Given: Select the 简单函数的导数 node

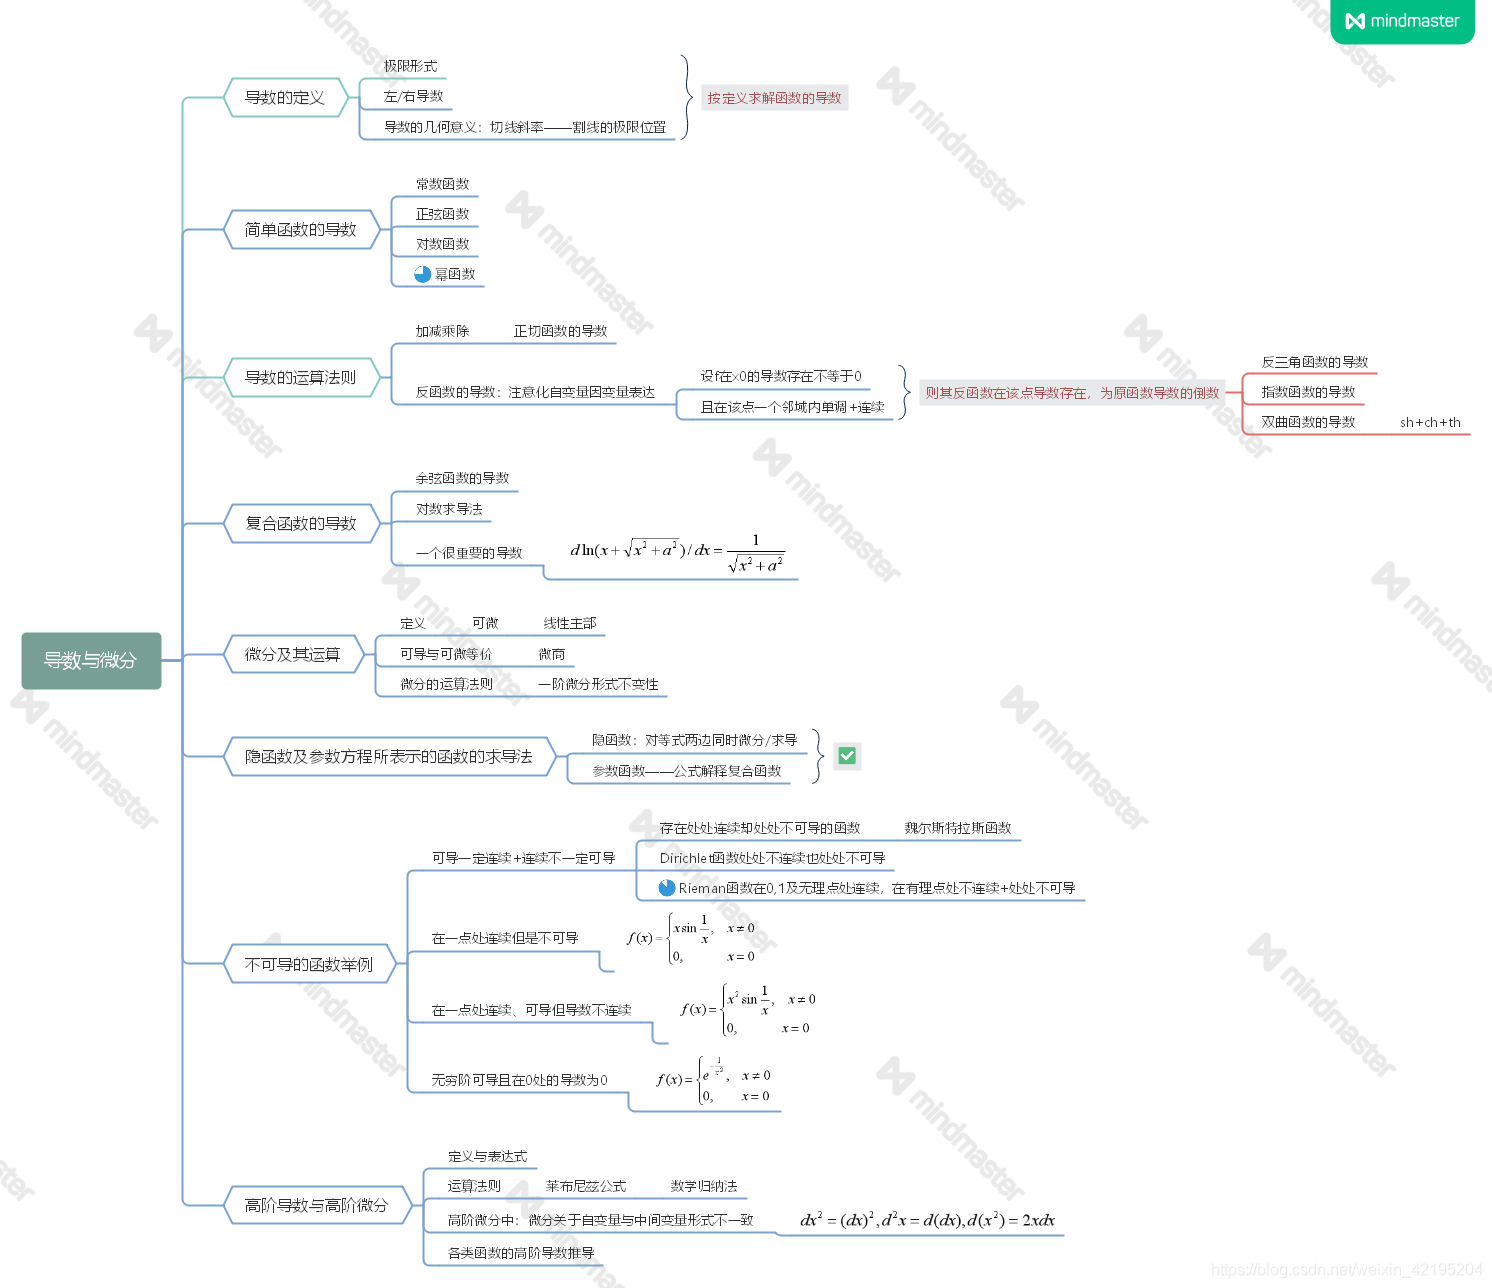Looking at the screenshot, I should pyautogui.click(x=301, y=230).
